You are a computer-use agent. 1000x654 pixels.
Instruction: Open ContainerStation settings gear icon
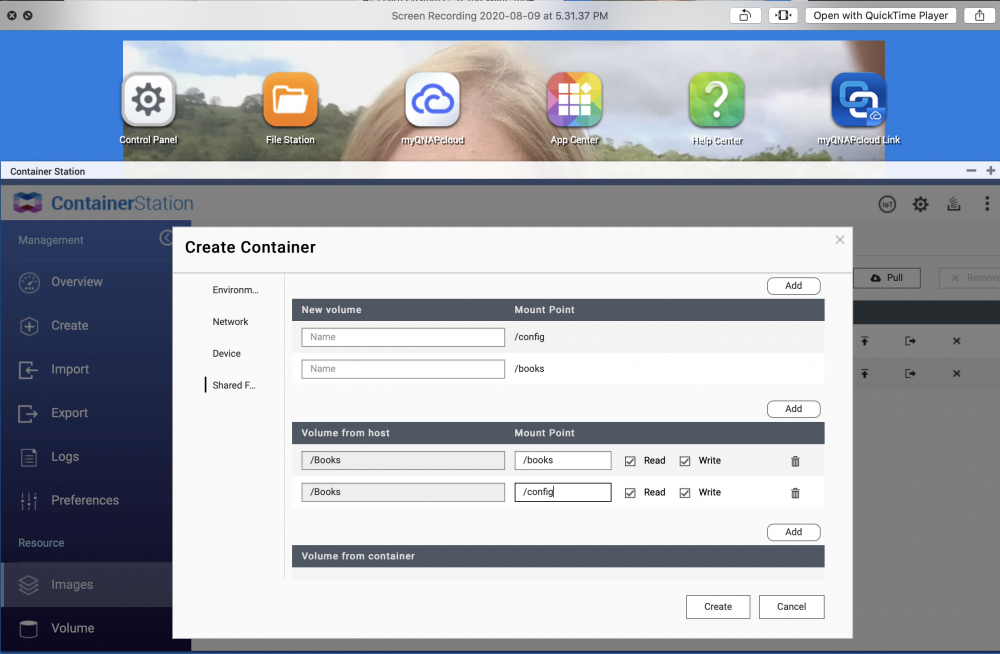[x=920, y=204]
